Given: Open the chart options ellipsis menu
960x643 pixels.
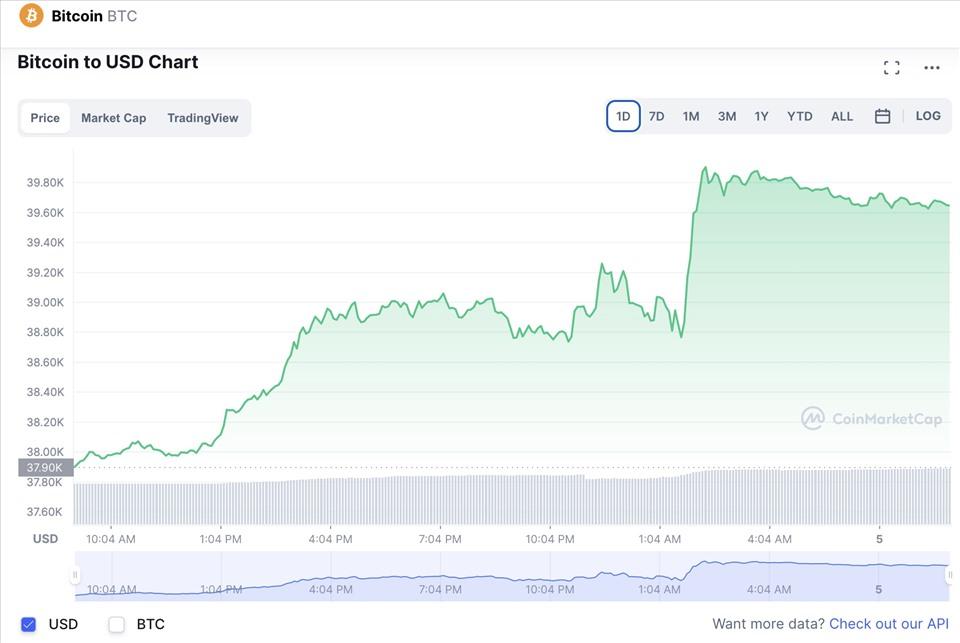Looking at the screenshot, I should (932, 66).
